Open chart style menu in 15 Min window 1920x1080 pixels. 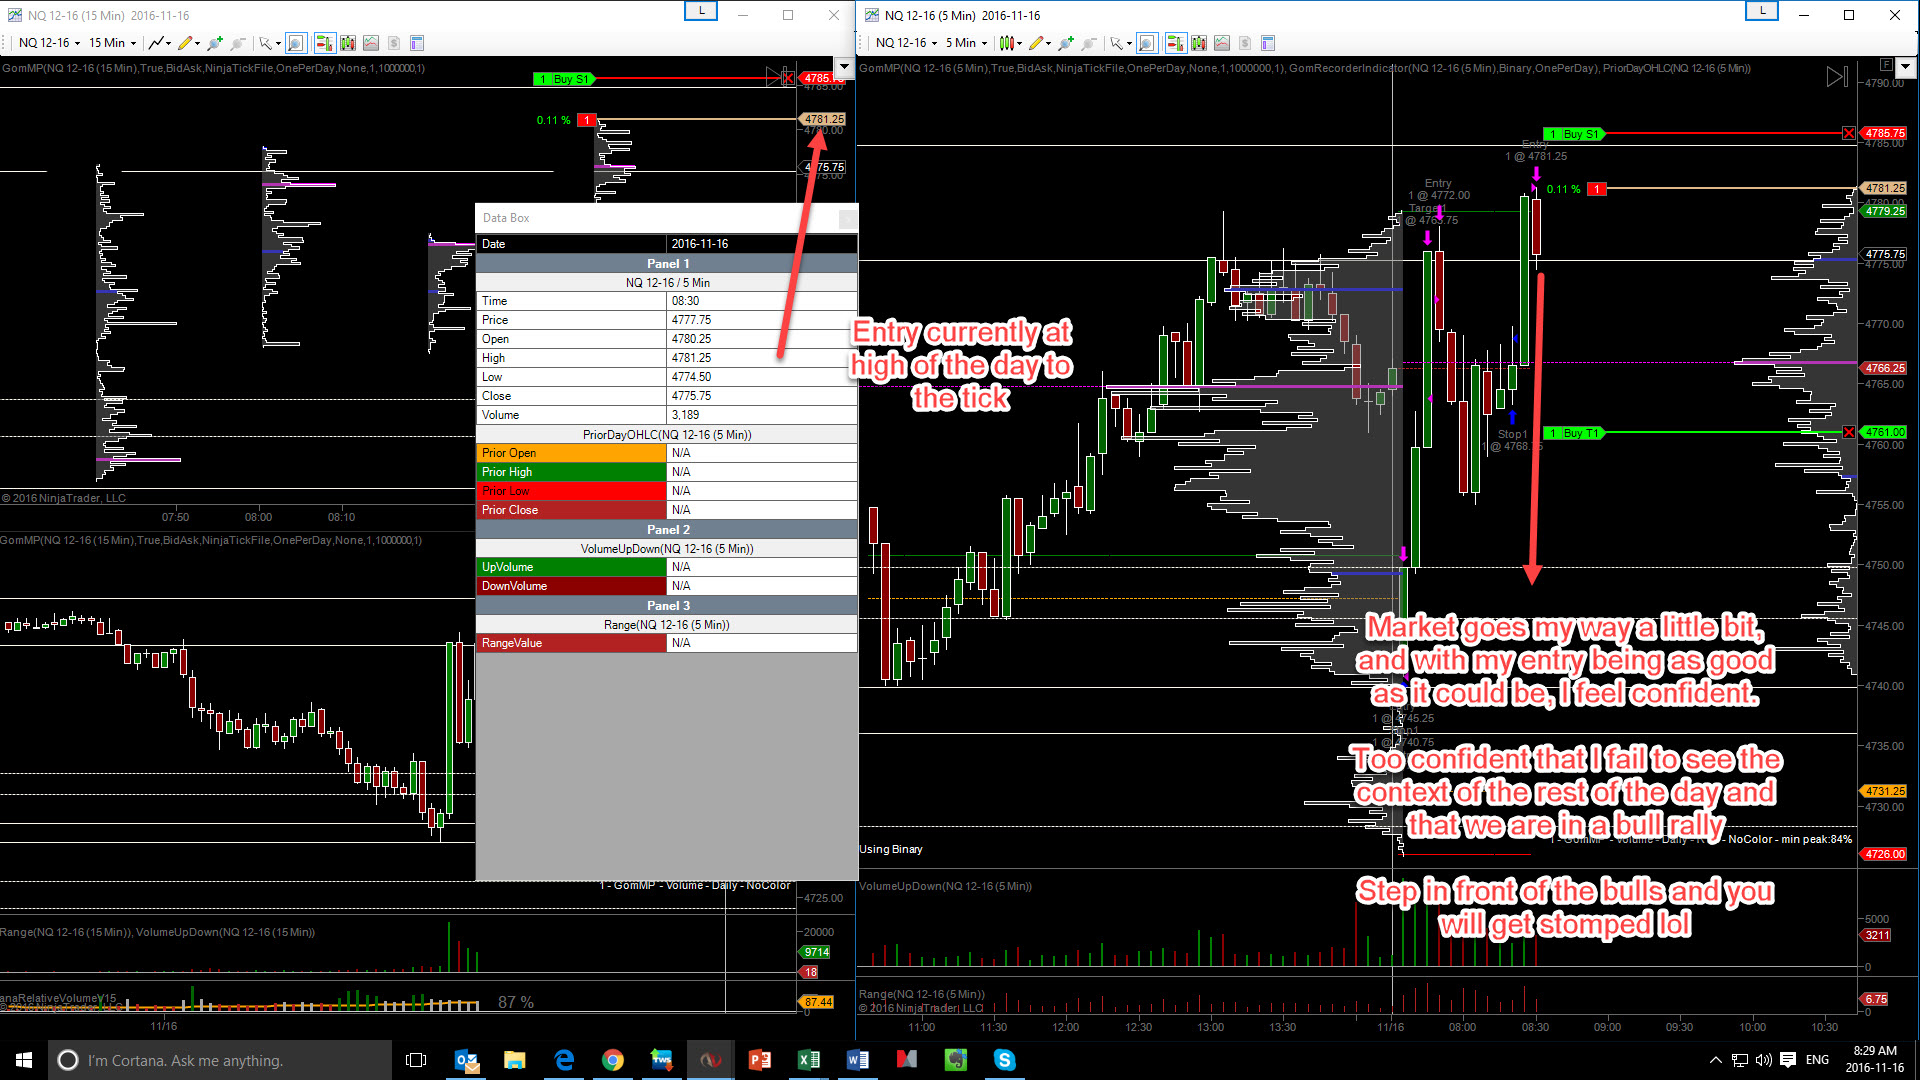tap(158, 43)
